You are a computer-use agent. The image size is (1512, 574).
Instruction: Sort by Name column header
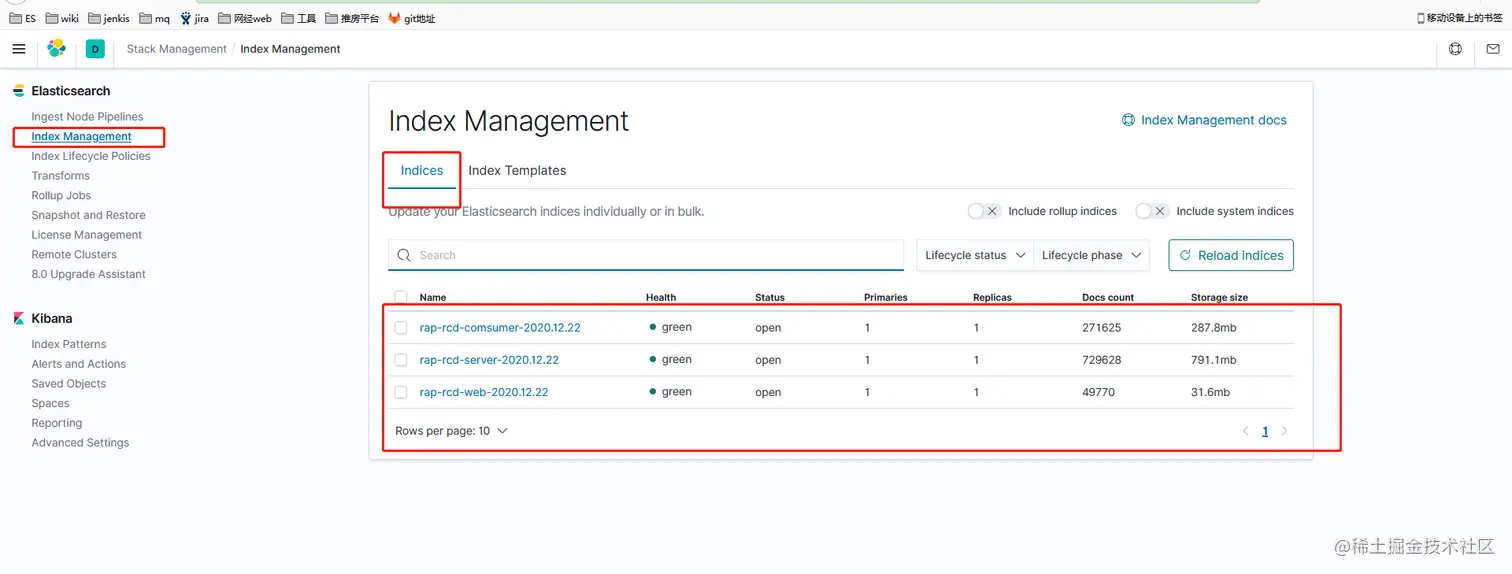pos(433,297)
